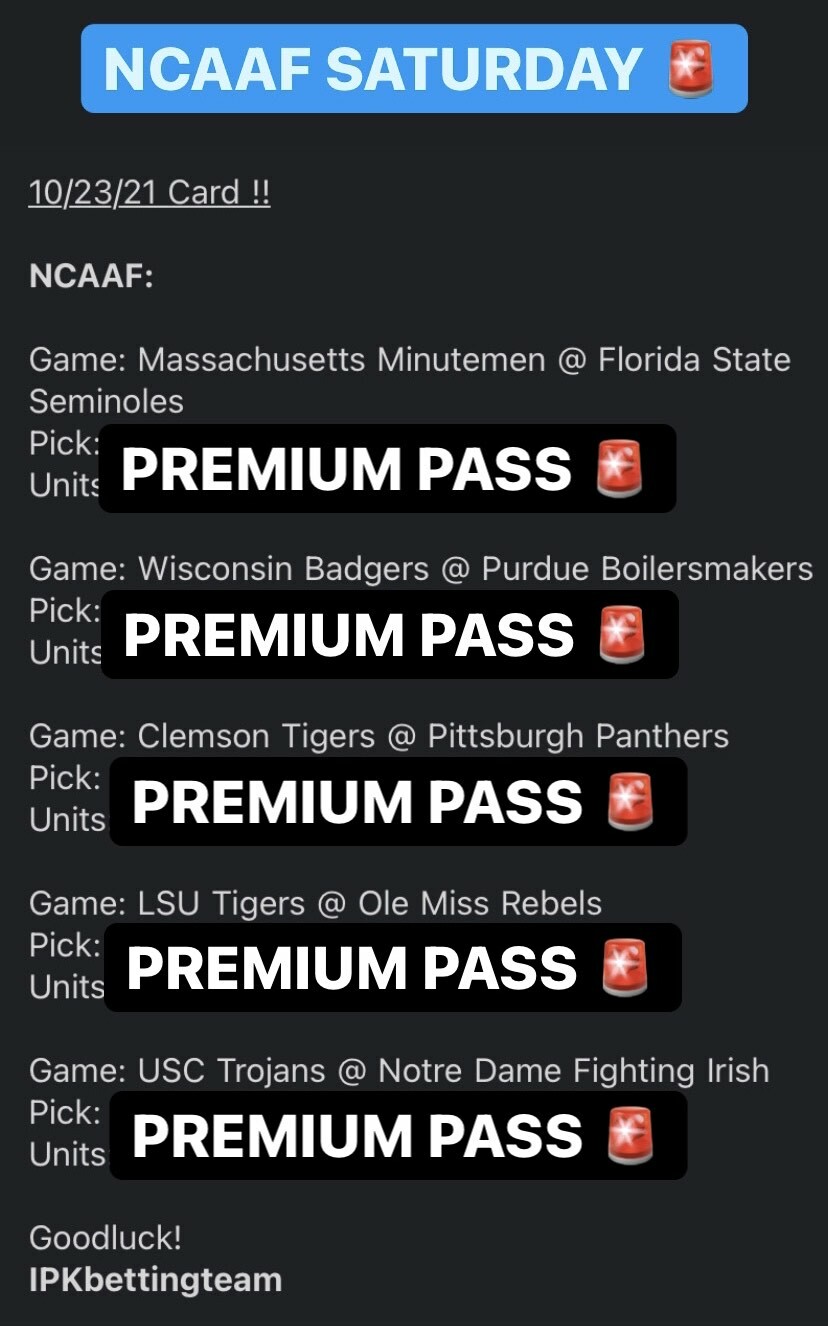Click the siren emoji in the NCAAF SATURDAY banner
828x1326 pixels.
690,69
